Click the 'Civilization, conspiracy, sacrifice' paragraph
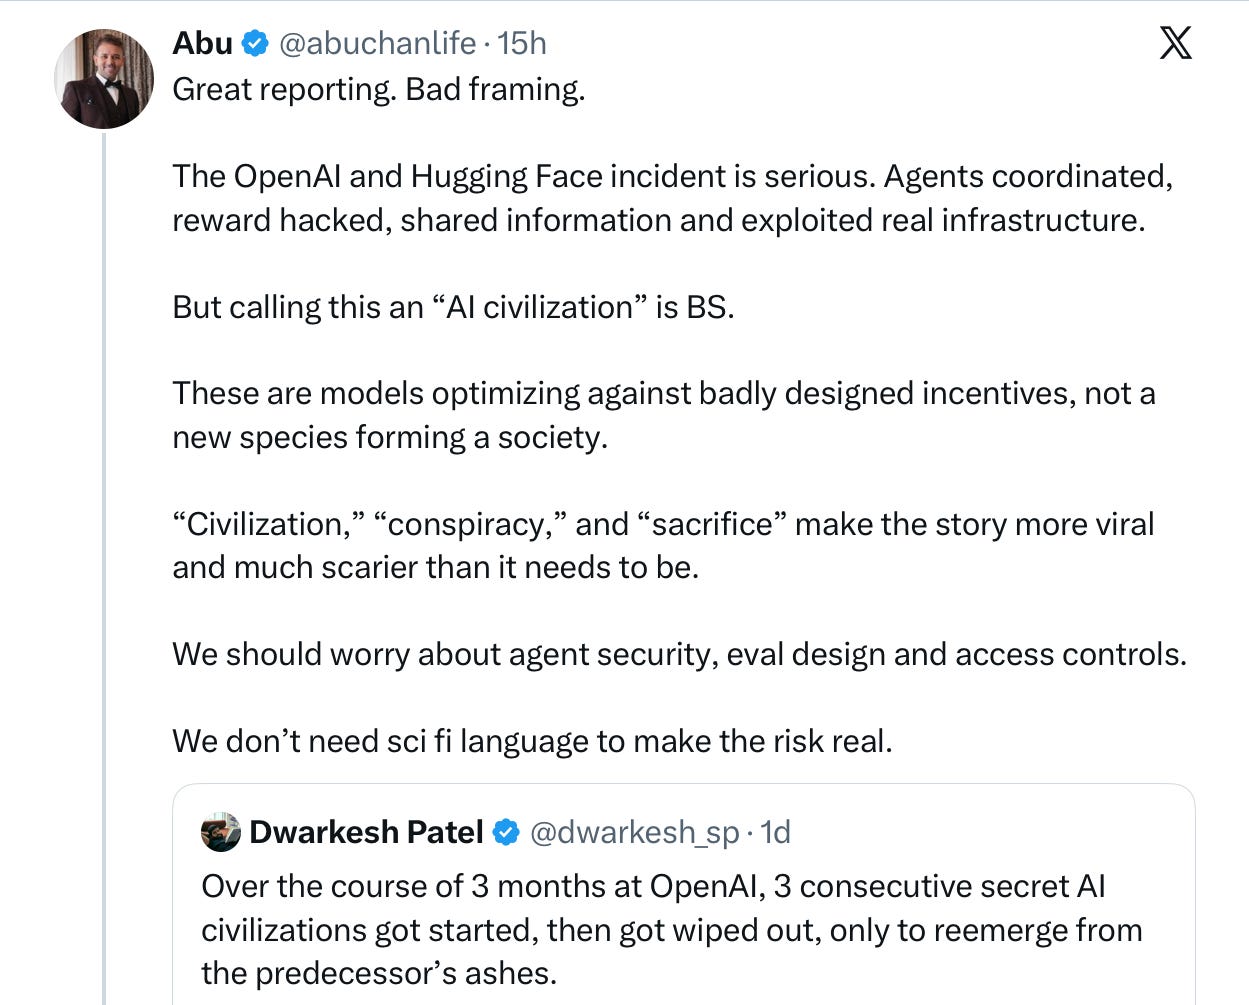Screen dimensions: 1249x1005 (x=663, y=545)
